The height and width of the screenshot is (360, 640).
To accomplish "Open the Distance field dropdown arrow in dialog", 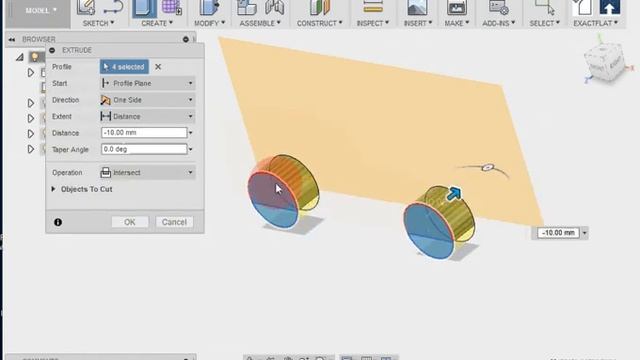I will point(191,133).
